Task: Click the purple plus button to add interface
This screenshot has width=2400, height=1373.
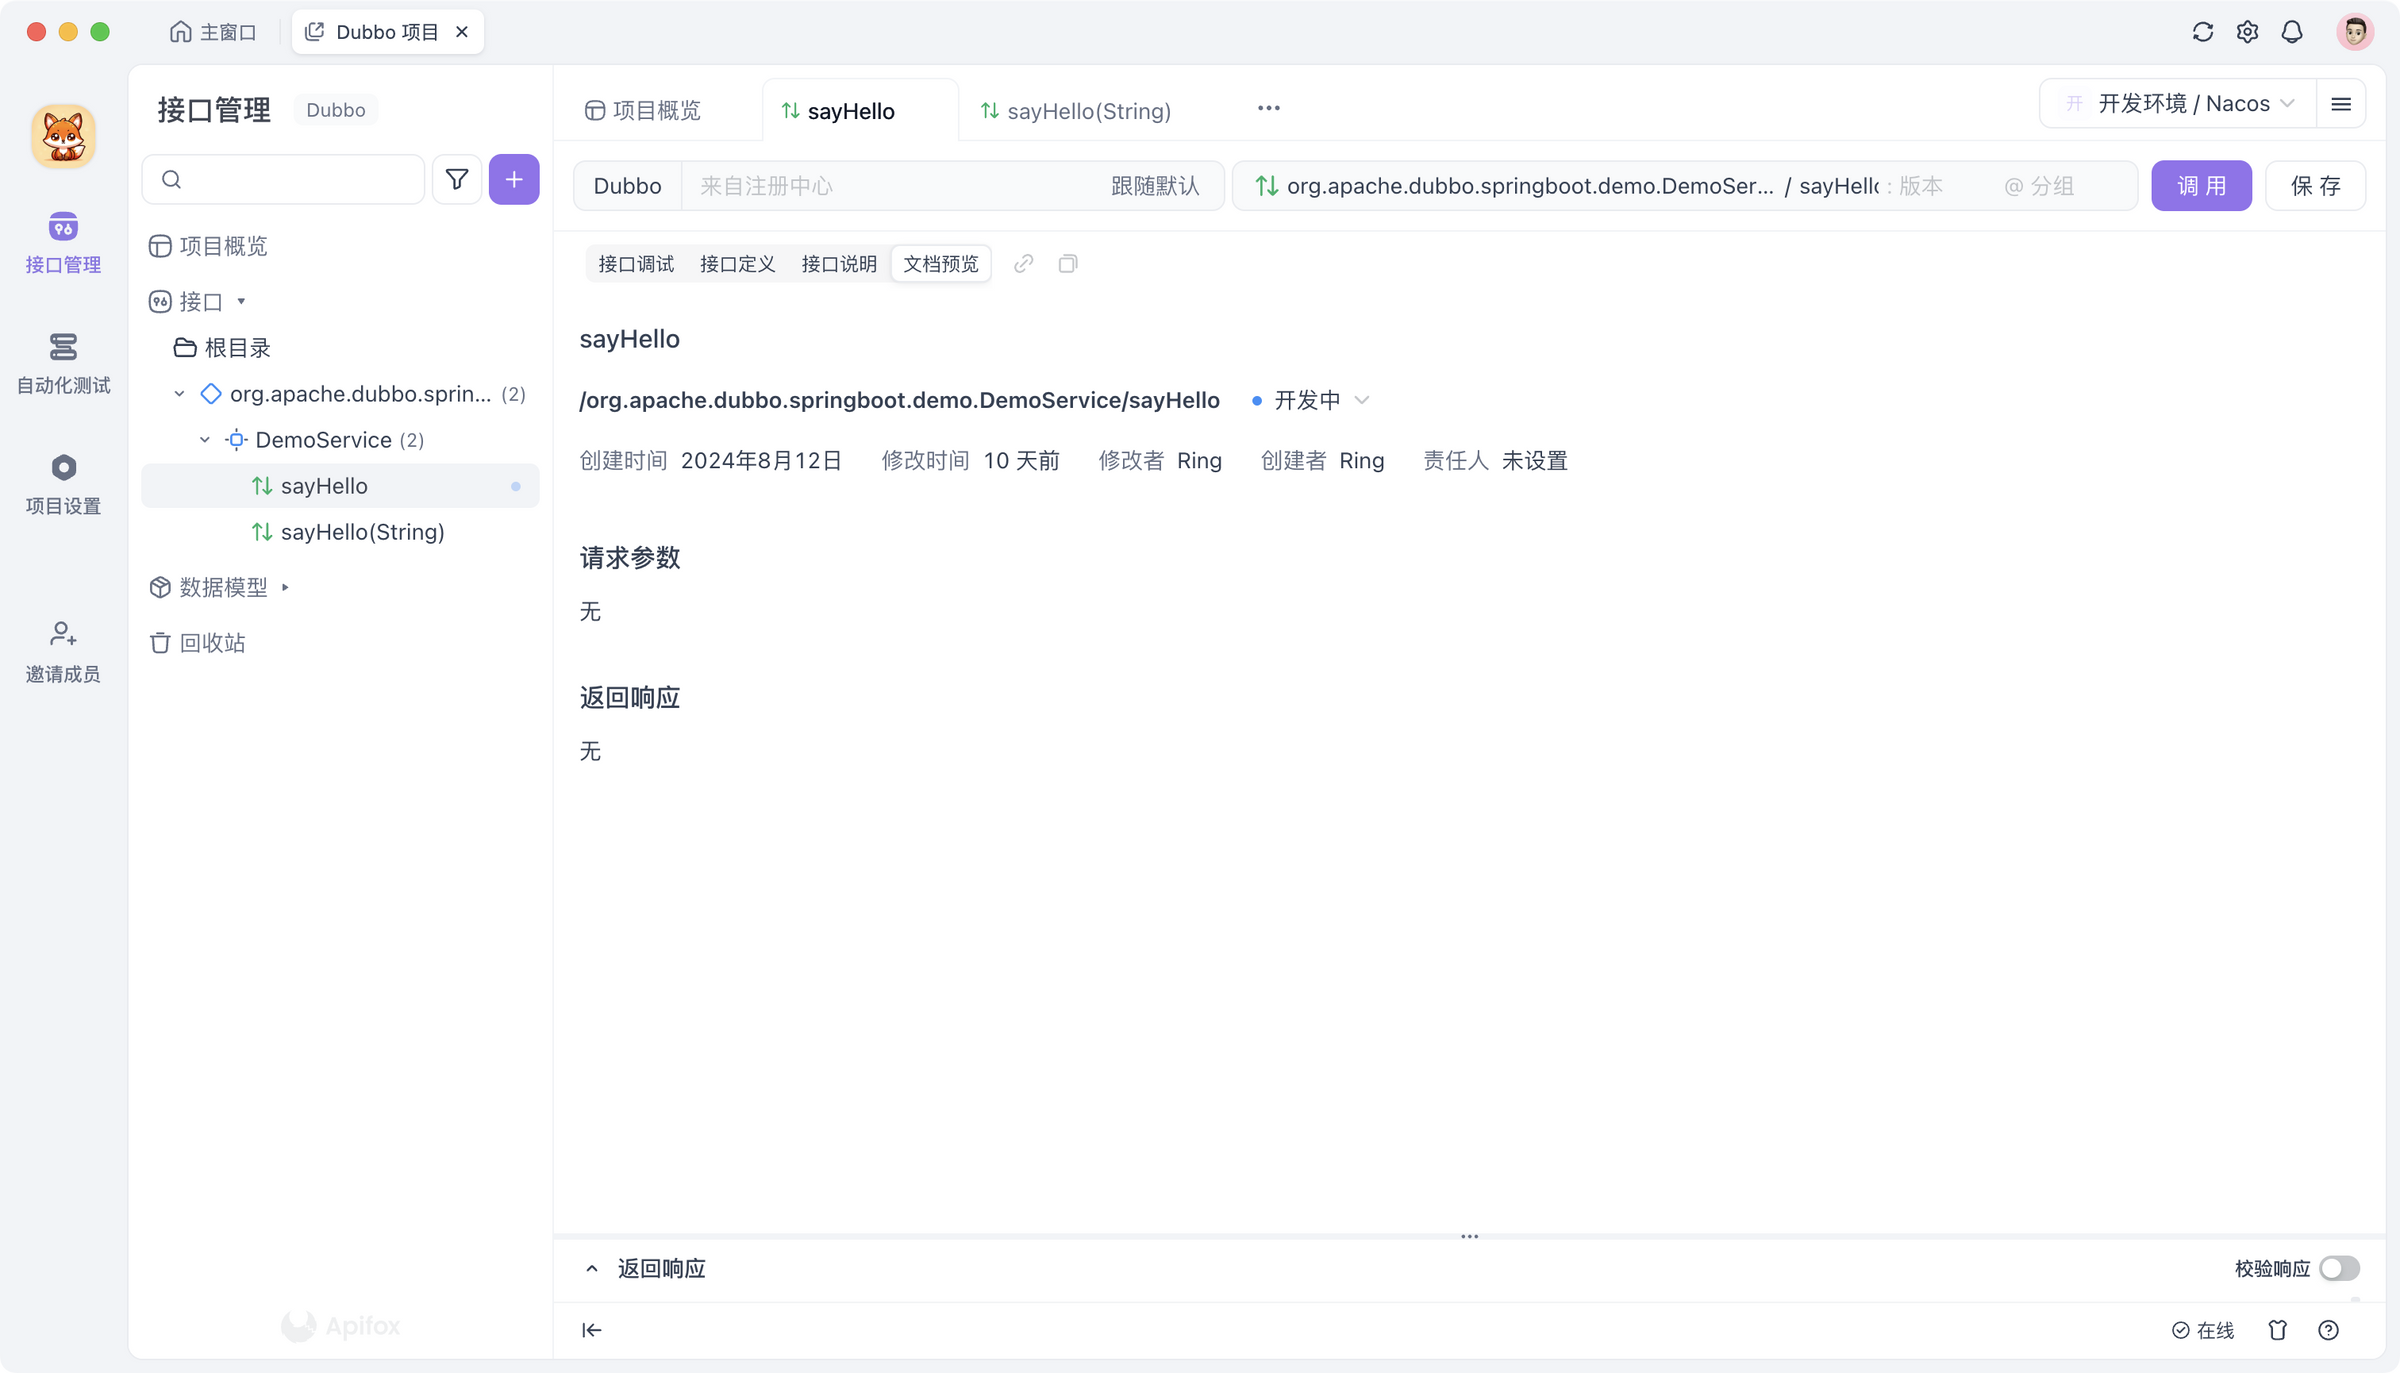Action: 514,179
